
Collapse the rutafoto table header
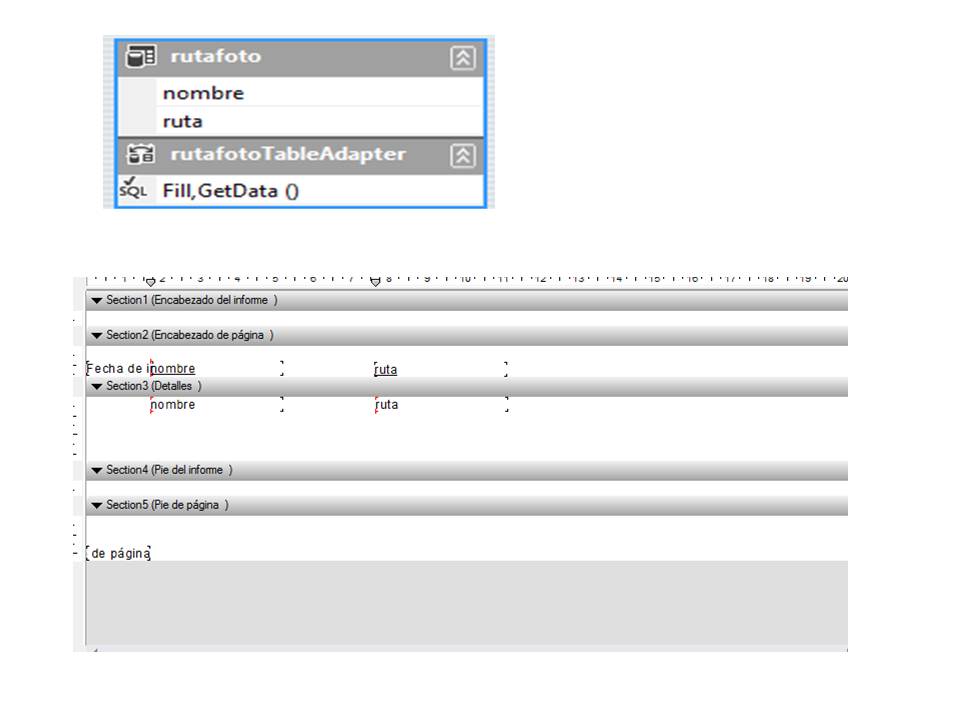tap(463, 58)
